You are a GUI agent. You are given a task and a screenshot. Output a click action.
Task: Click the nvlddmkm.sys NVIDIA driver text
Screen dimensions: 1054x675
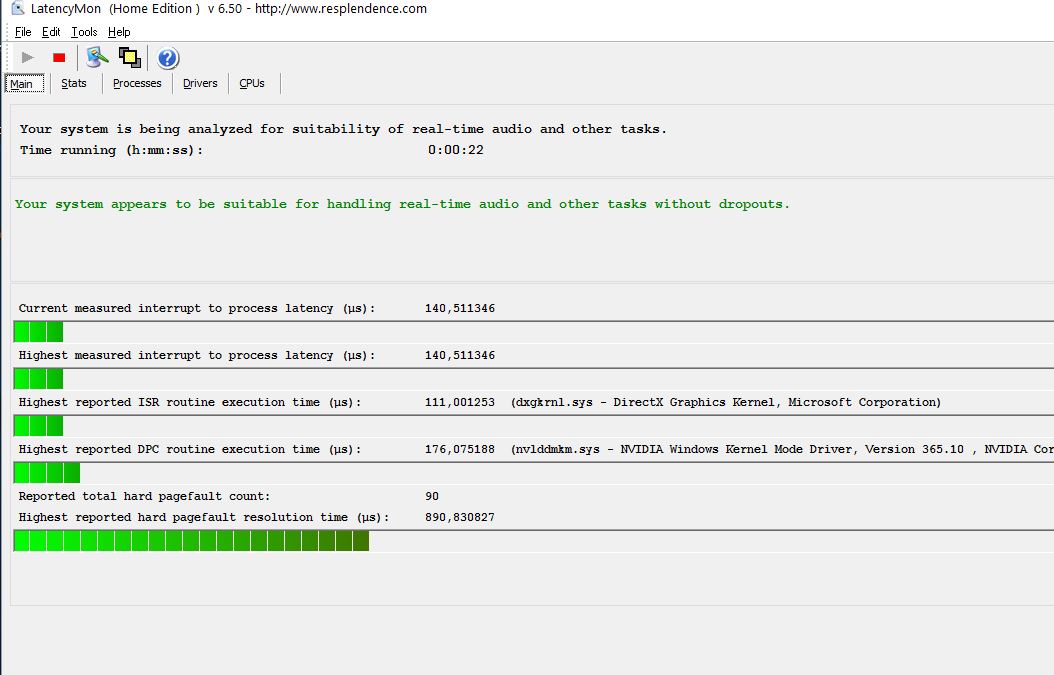tap(782, 449)
